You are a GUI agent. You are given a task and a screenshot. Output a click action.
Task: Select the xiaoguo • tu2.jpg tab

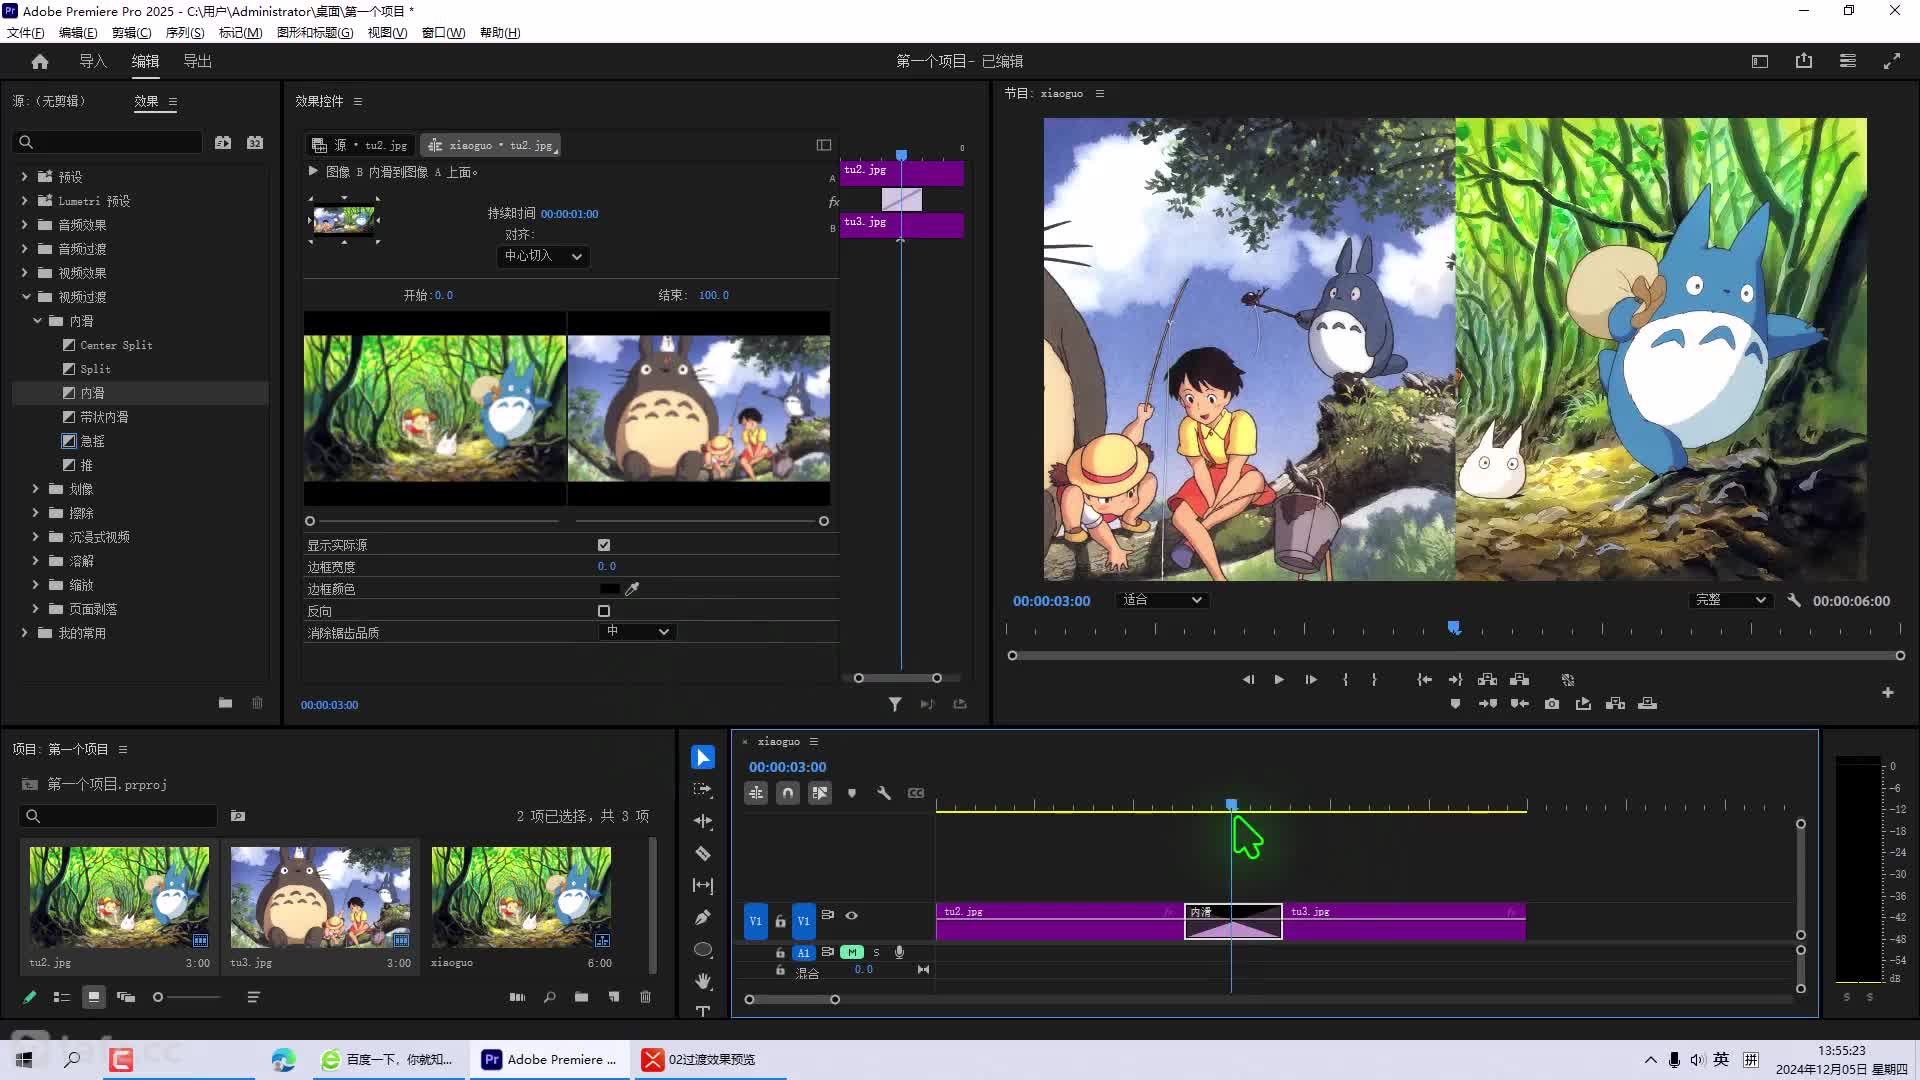coord(491,146)
